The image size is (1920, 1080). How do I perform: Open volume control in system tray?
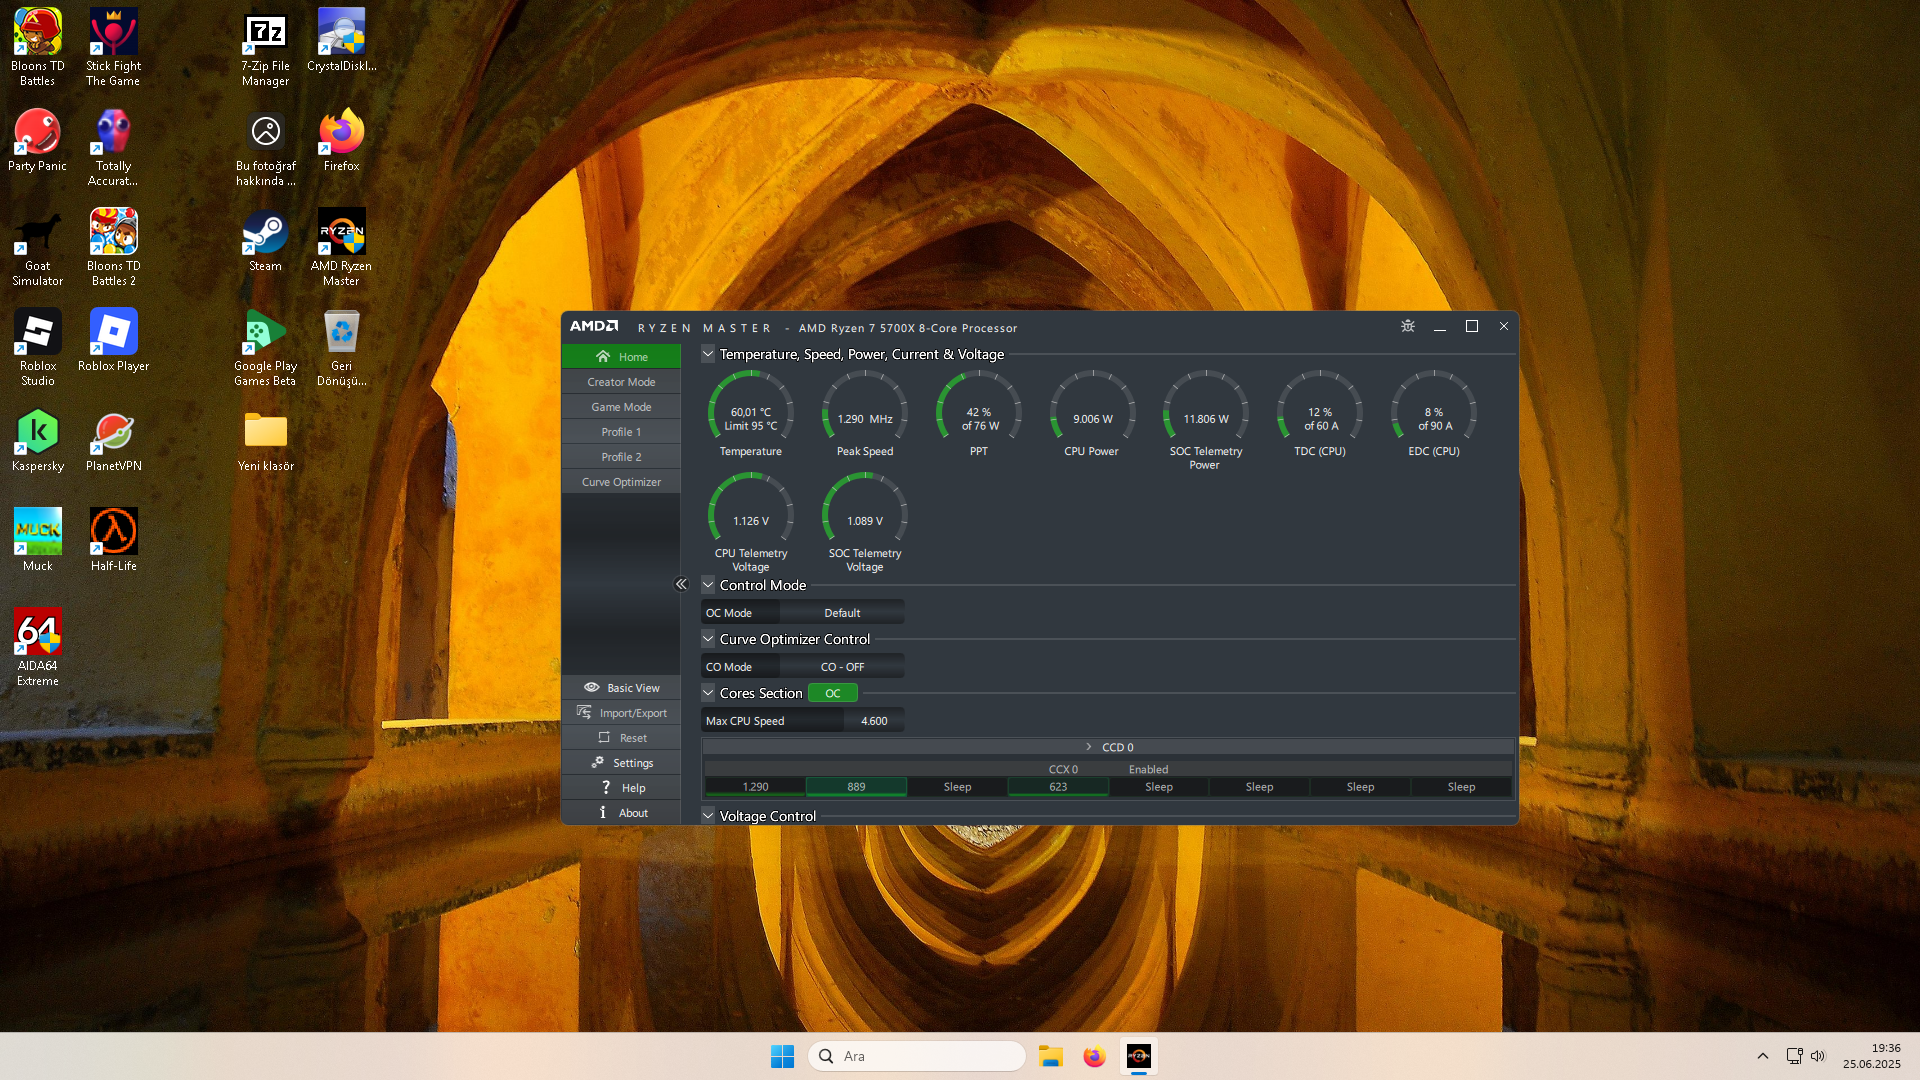1818,1056
